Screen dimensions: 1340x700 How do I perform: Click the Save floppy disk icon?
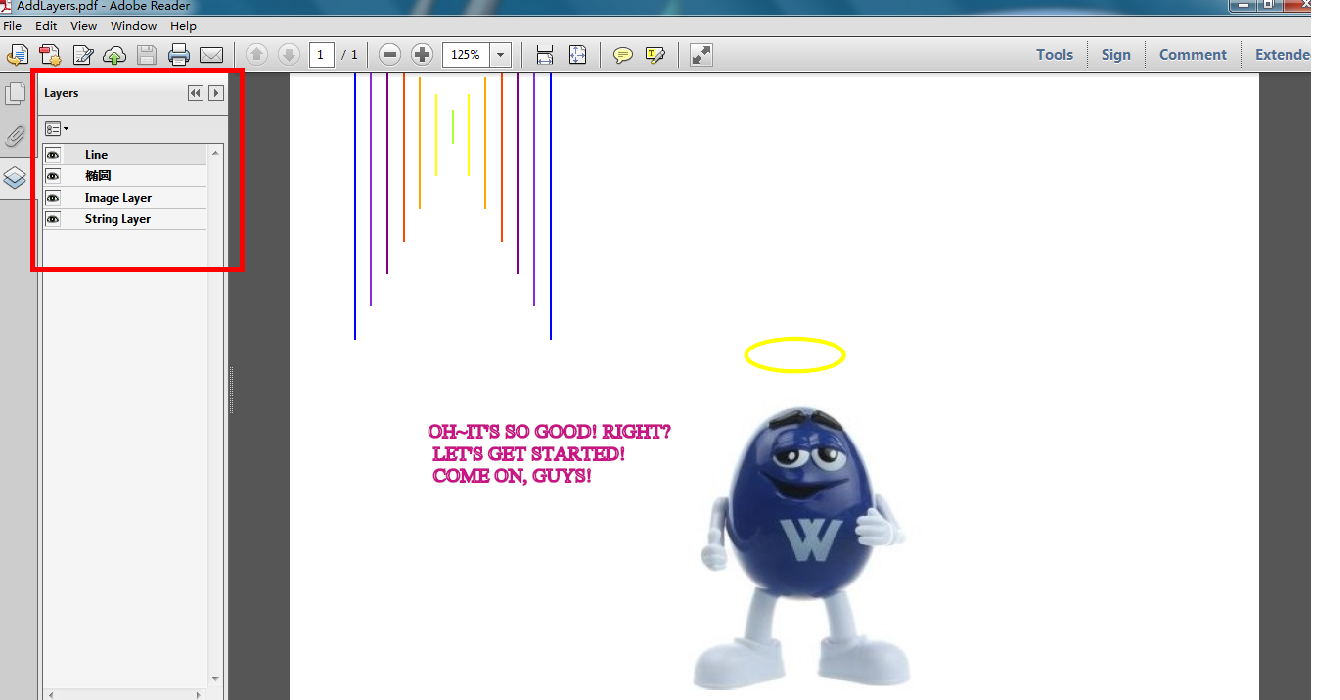coord(147,55)
